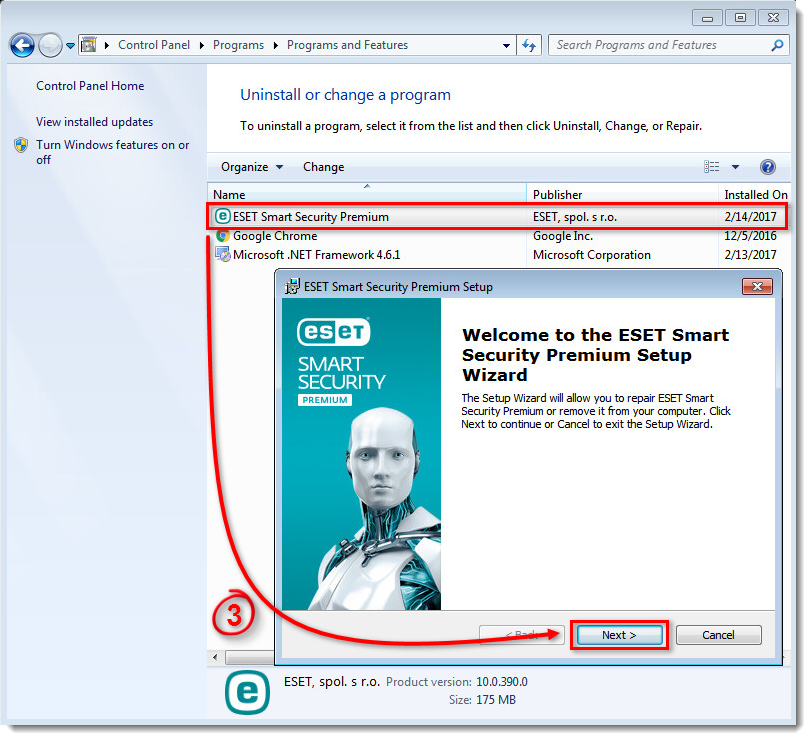The image size is (808, 740).
Task: Expand the view options dropdown arrow
Action: [735, 167]
